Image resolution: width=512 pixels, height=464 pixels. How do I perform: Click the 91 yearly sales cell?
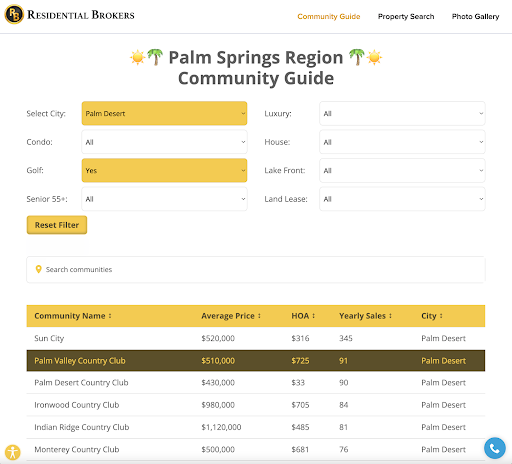343,361
